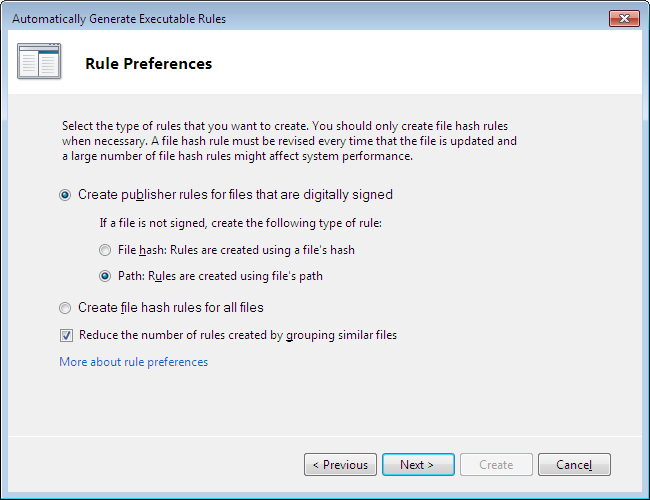This screenshot has height=500, width=650.
Task: Click the greyed-out Create button
Action: (x=496, y=465)
